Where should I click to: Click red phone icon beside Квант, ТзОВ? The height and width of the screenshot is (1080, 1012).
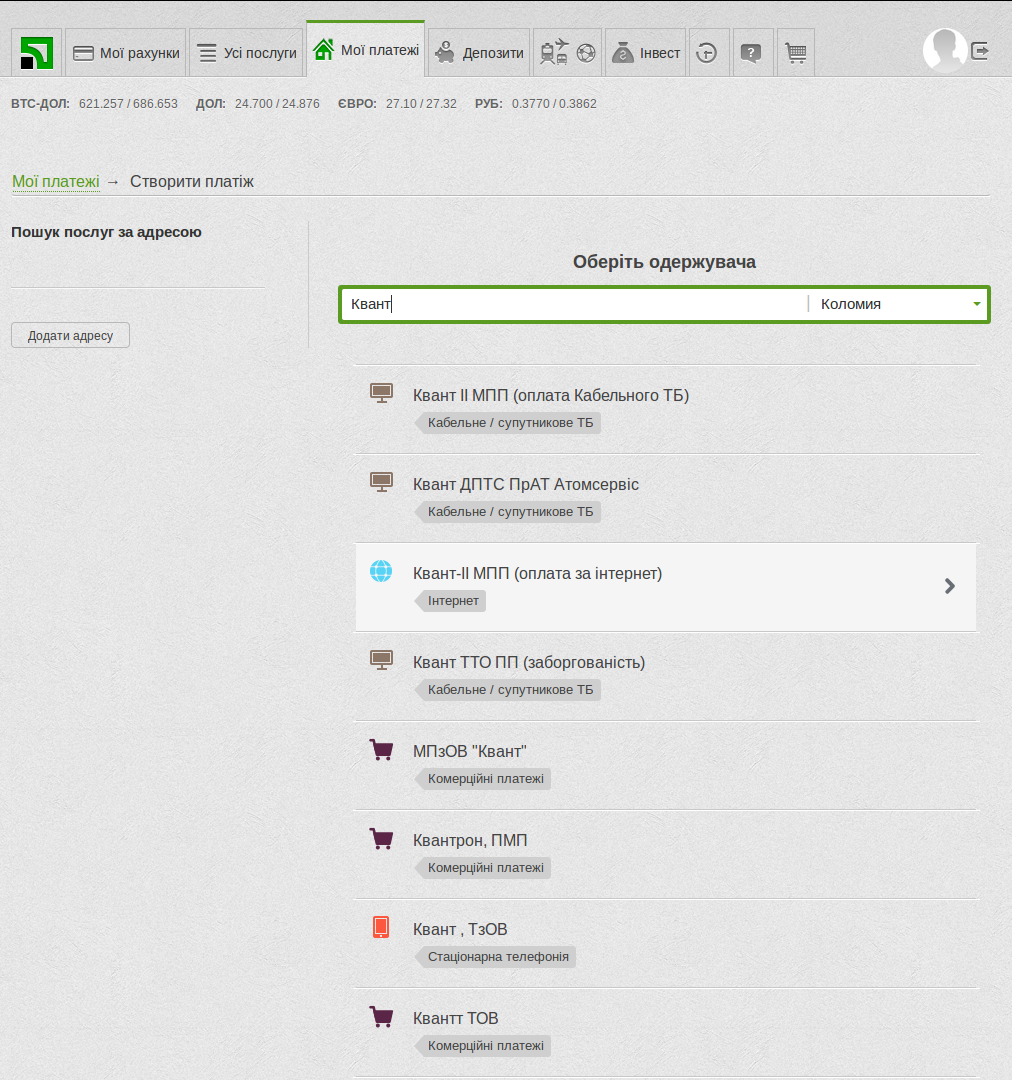381,928
